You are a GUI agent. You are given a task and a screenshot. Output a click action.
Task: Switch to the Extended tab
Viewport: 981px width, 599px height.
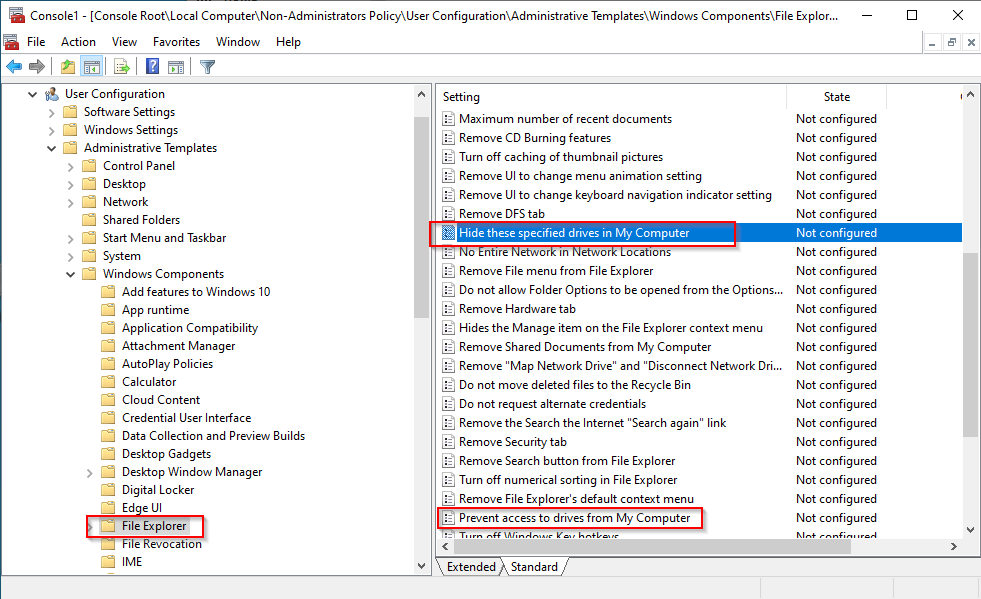pyautogui.click(x=471, y=567)
